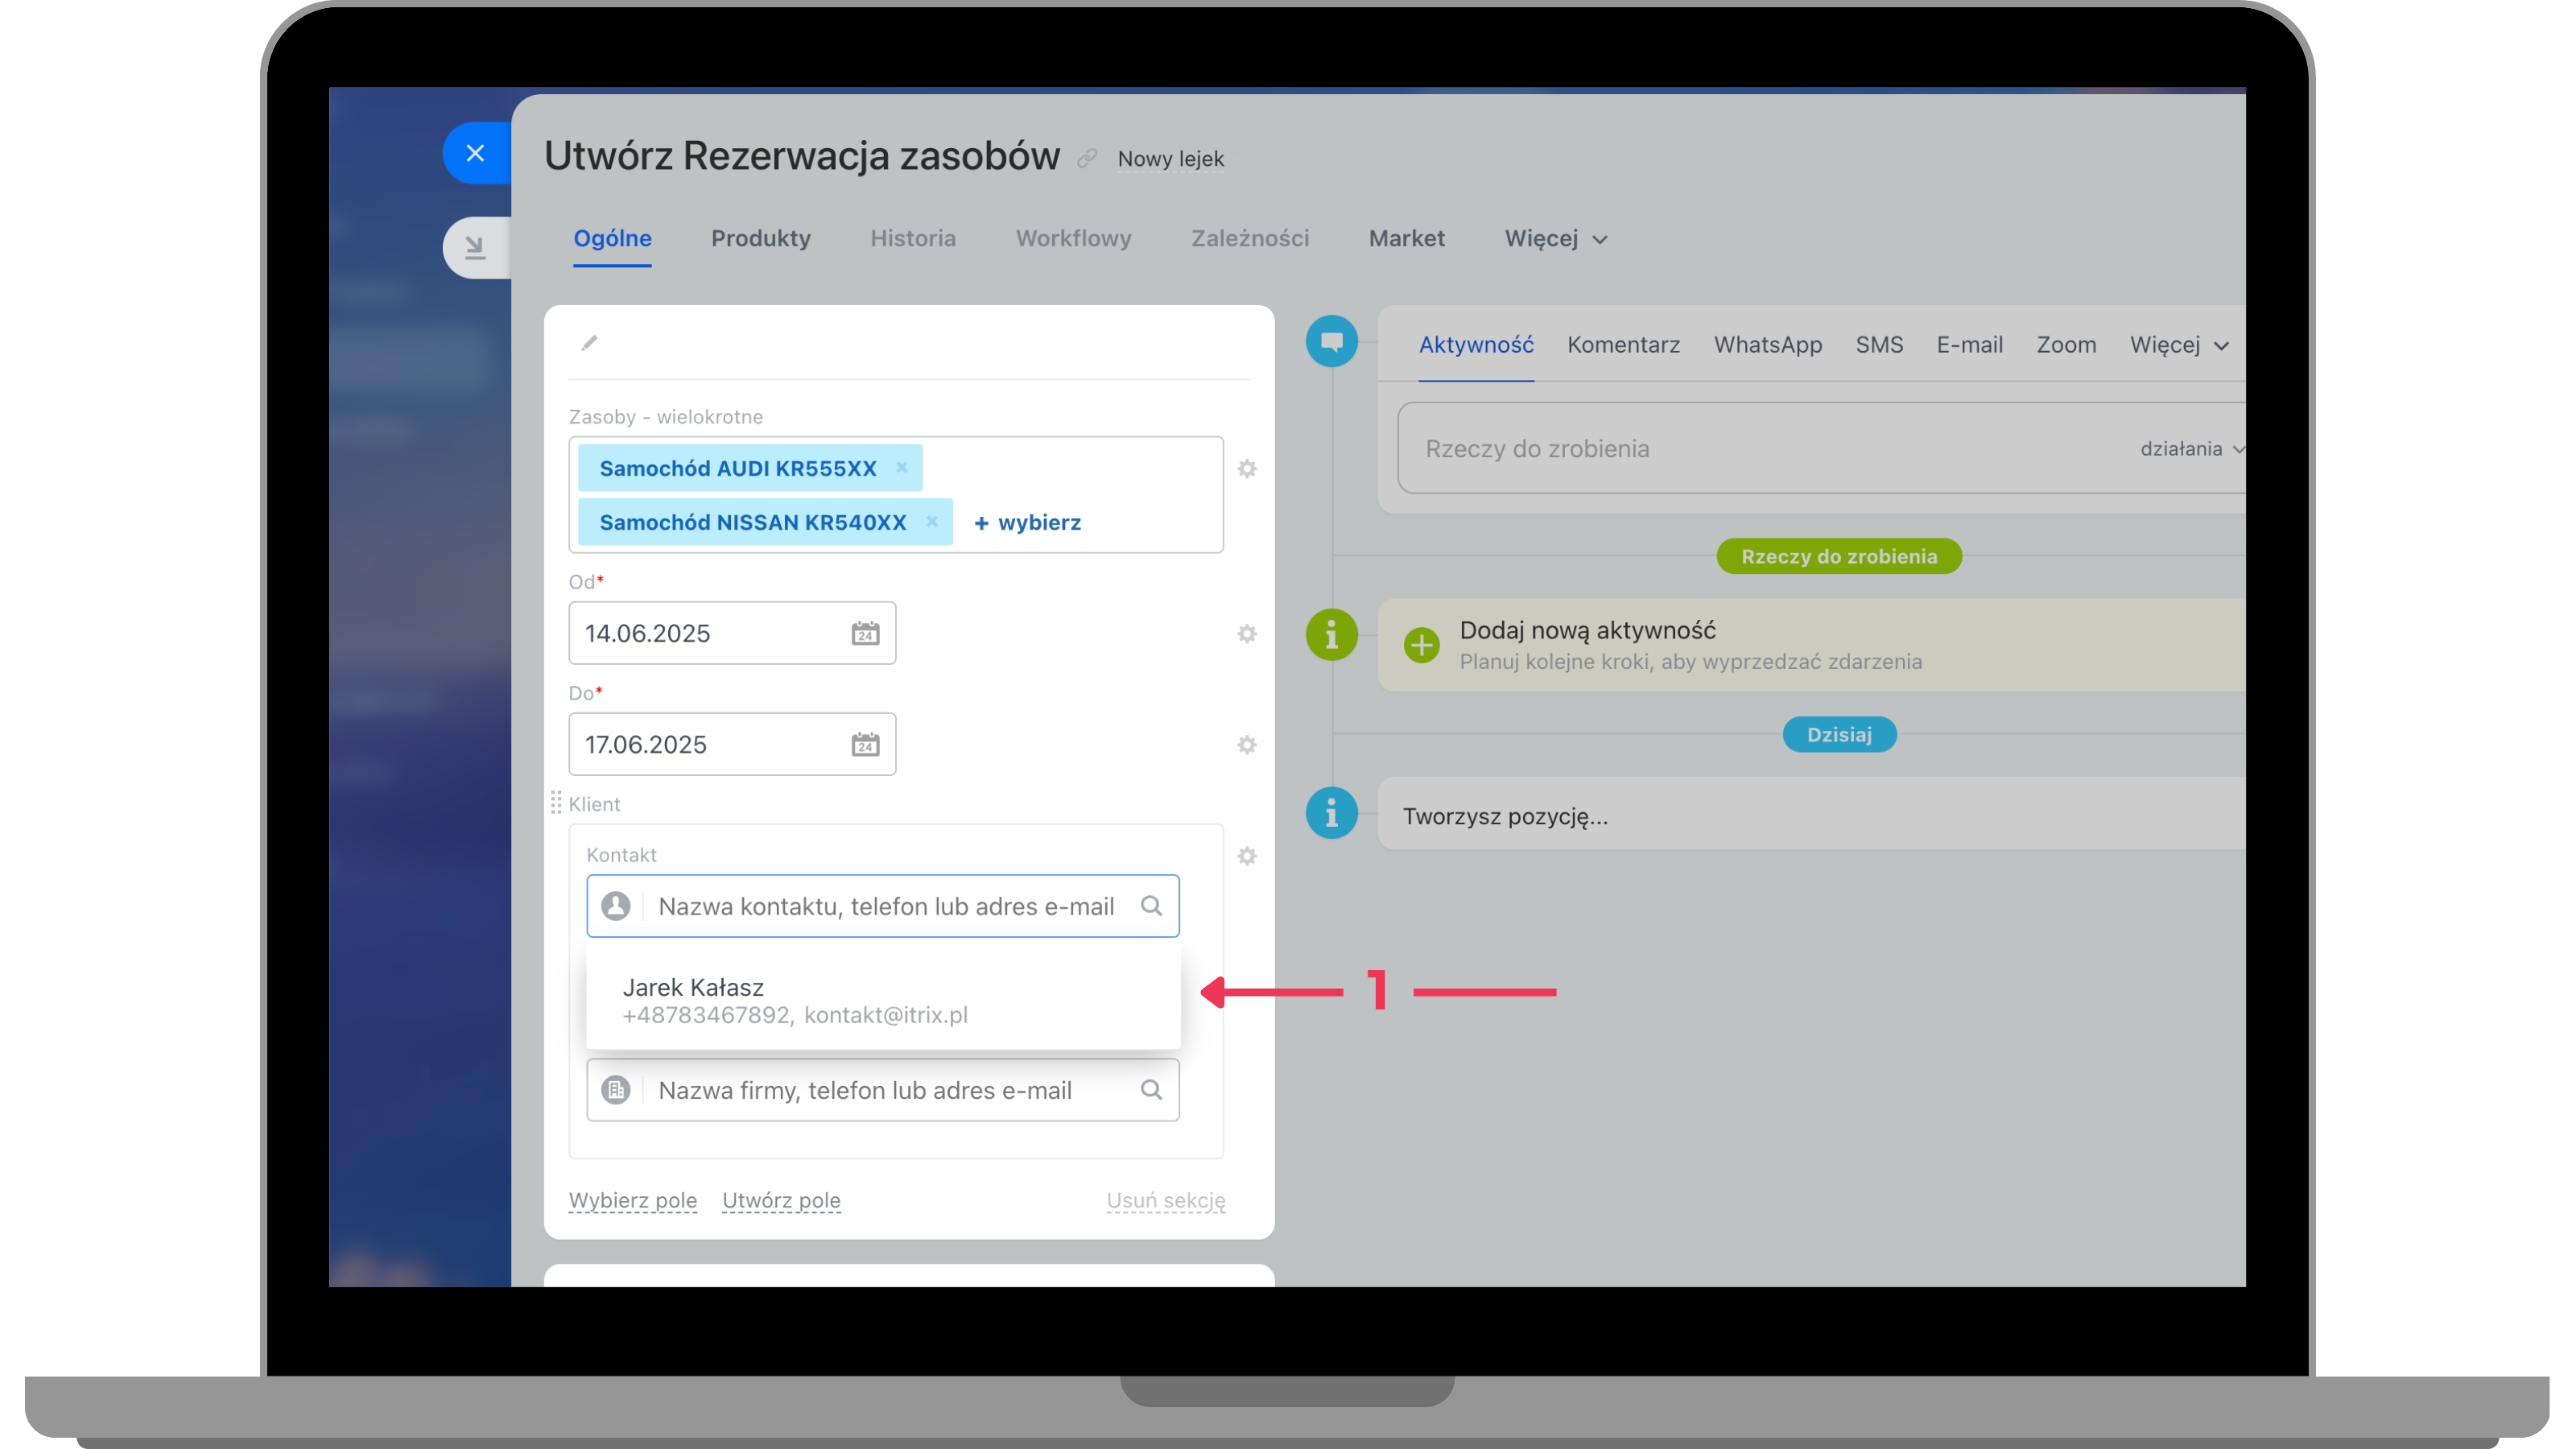Image resolution: width=2576 pixels, height=1449 pixels.
Task: Switch to the Produkty tab
Action: (761, 238)
